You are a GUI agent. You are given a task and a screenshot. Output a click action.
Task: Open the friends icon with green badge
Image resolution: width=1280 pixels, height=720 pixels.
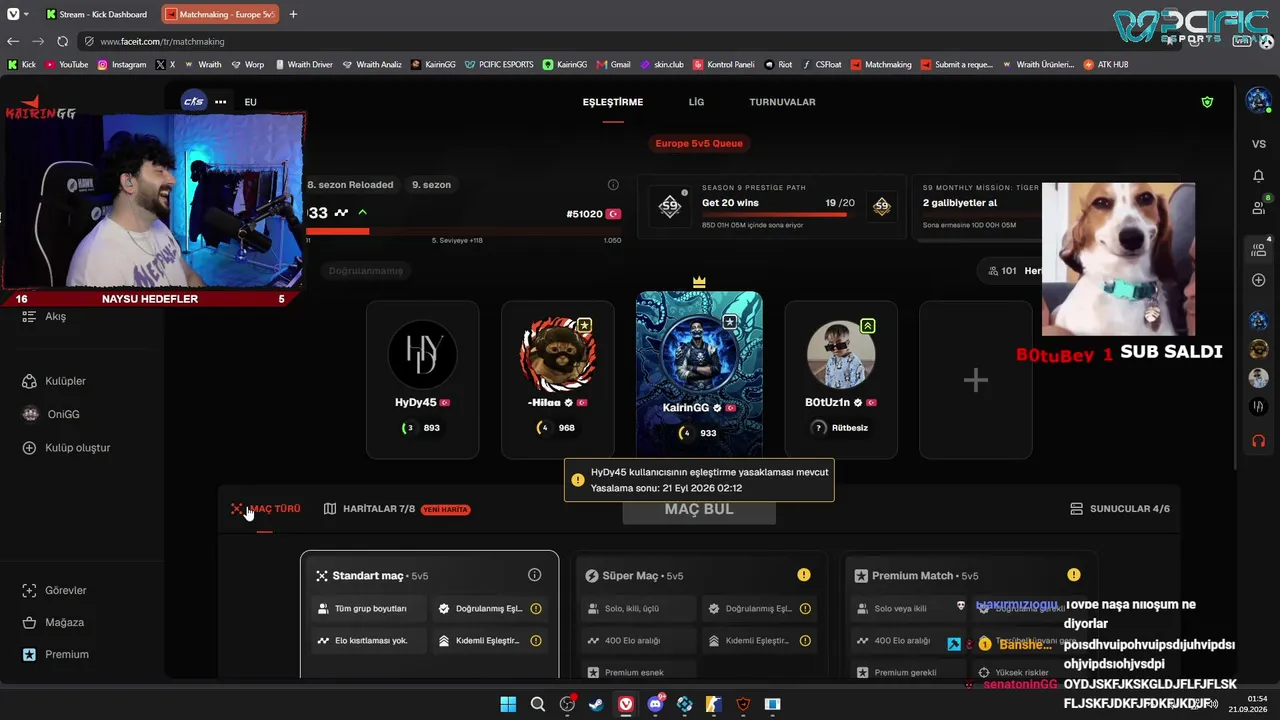1259,207
